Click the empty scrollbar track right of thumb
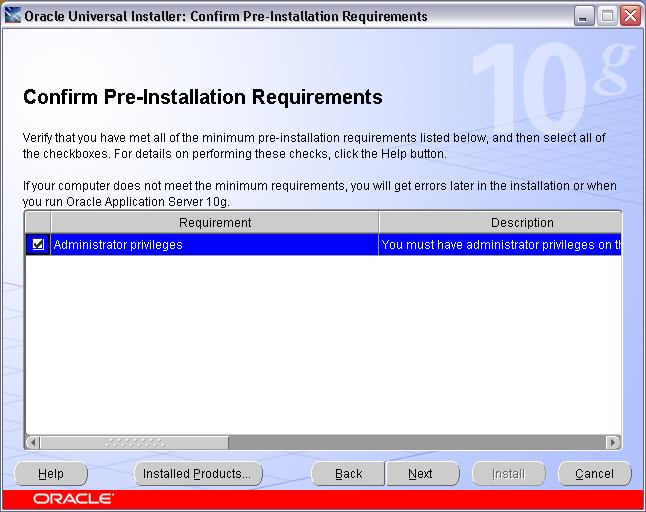This screenshot has width=646, height=512. pos(415,442)
